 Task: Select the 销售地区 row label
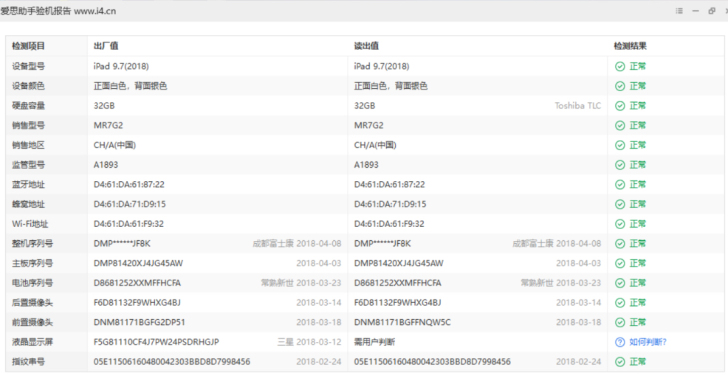28,145
